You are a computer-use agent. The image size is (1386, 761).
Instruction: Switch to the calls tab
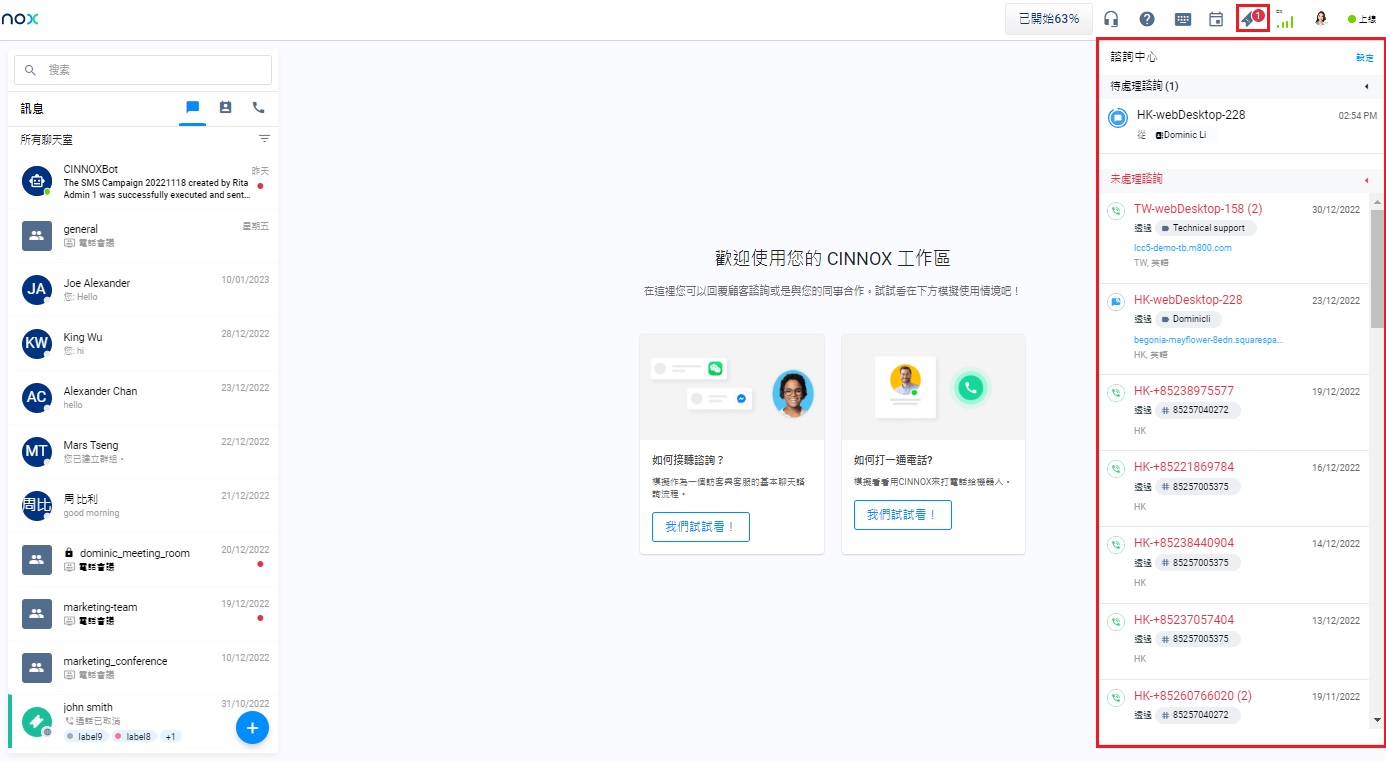259,108
